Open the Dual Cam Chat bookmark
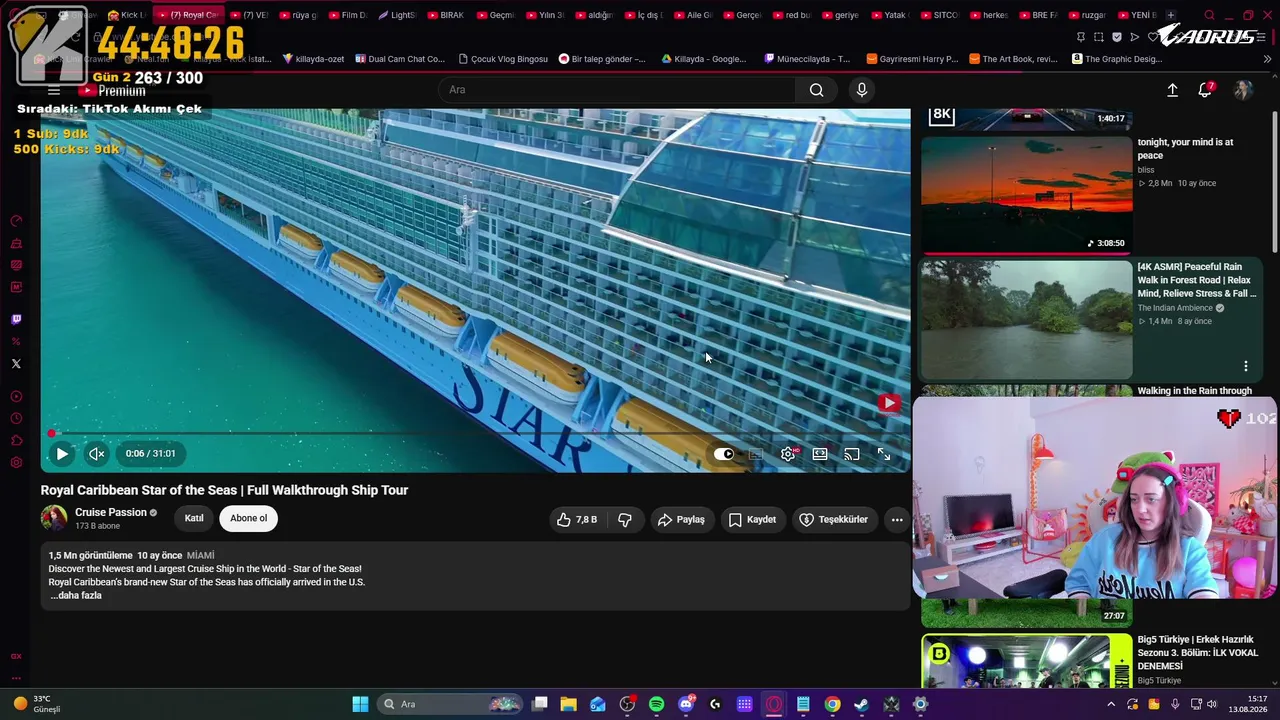The image size is (1280, 720). click(x=399, y=59)
